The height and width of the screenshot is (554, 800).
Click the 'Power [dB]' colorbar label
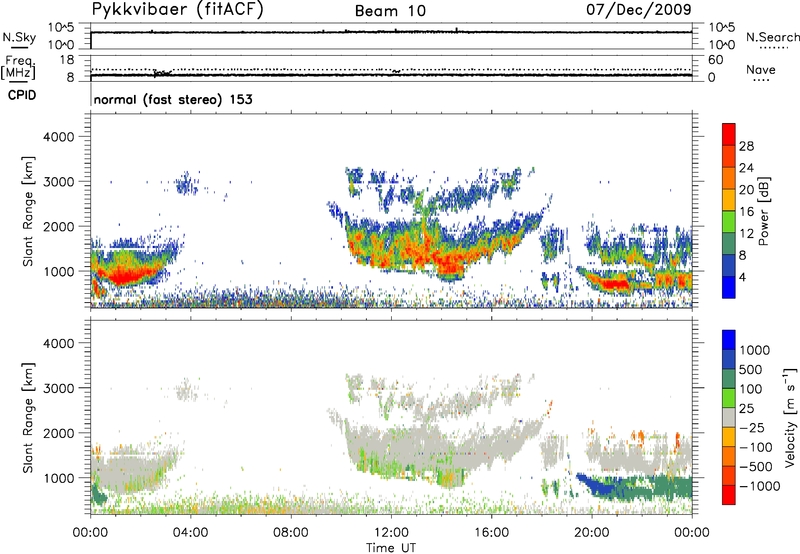pos(763,211)
